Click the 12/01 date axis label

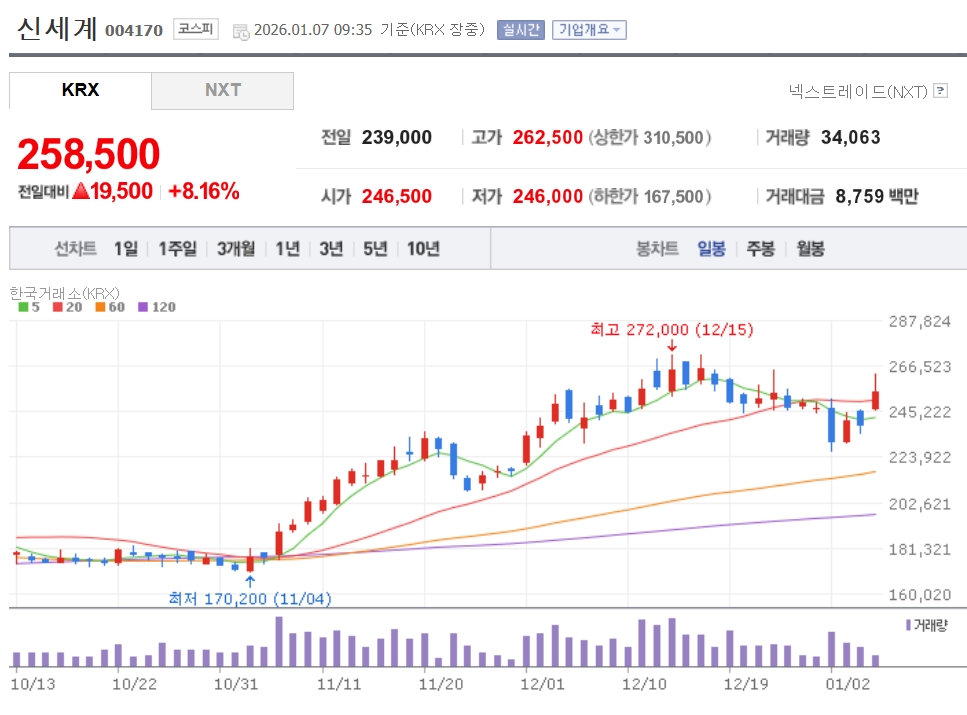coord(542,684)
